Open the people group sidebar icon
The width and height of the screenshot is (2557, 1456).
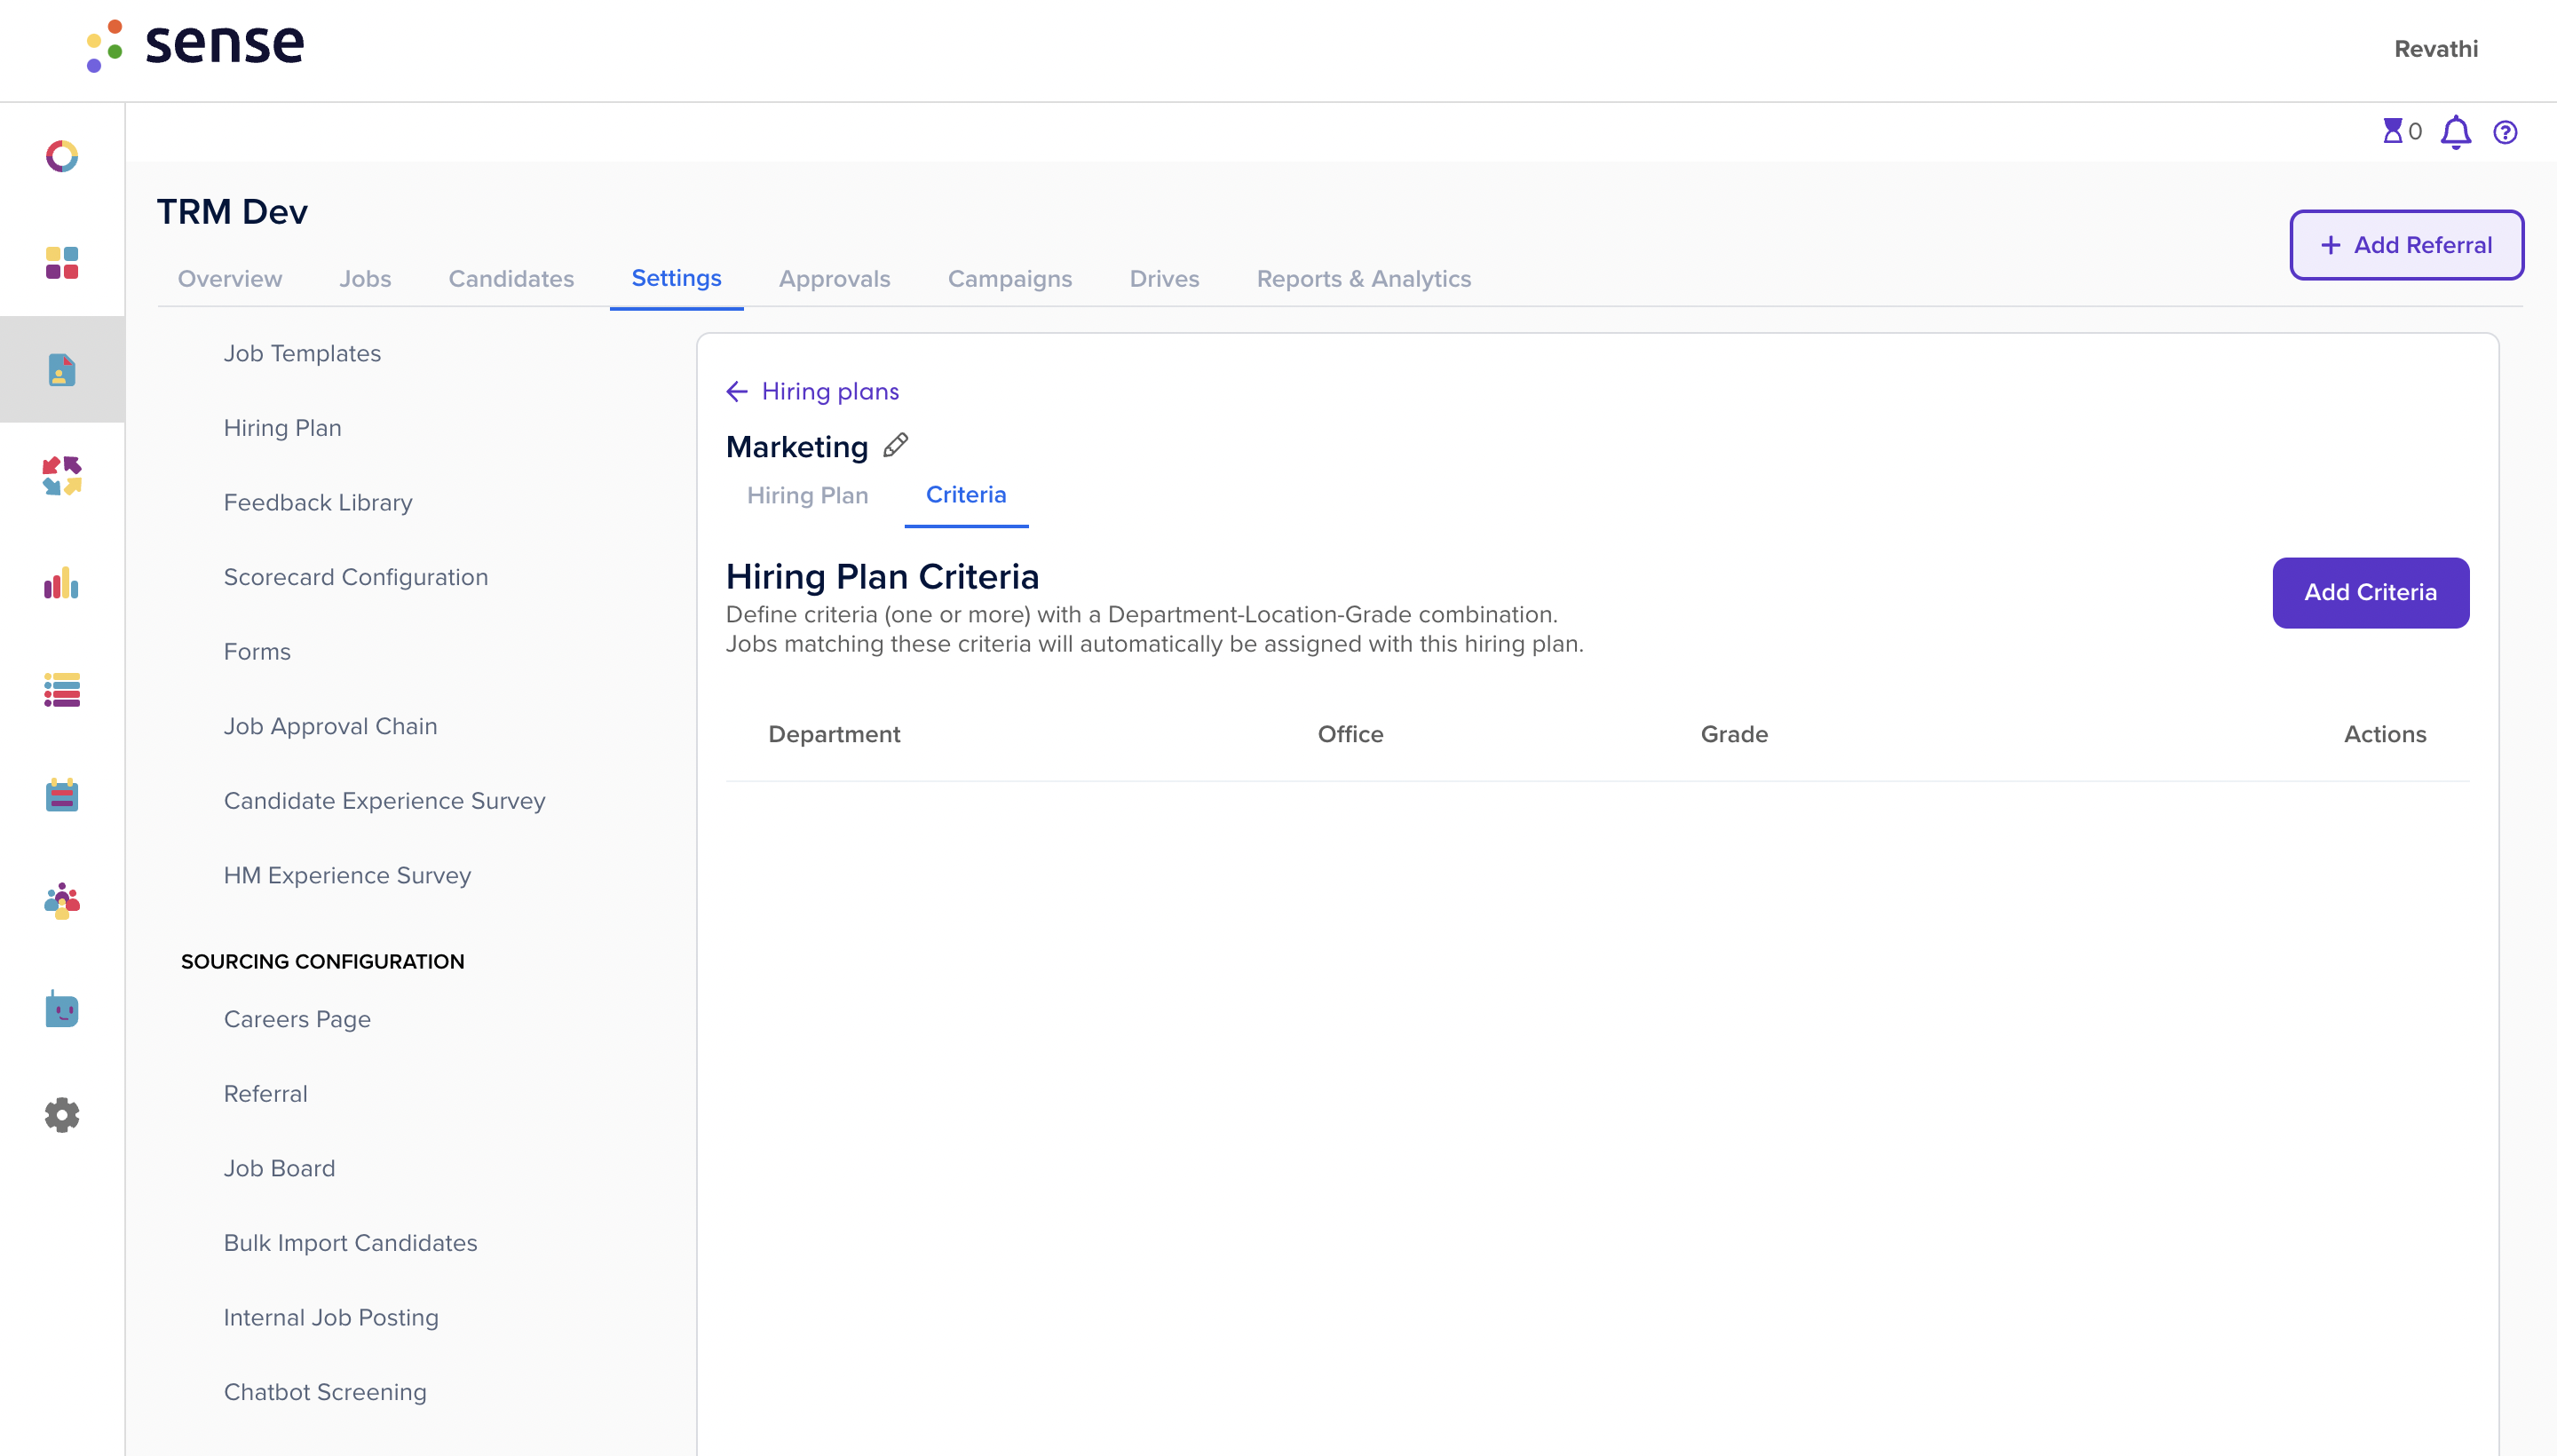pyautogui.click(x=62, y=901)
